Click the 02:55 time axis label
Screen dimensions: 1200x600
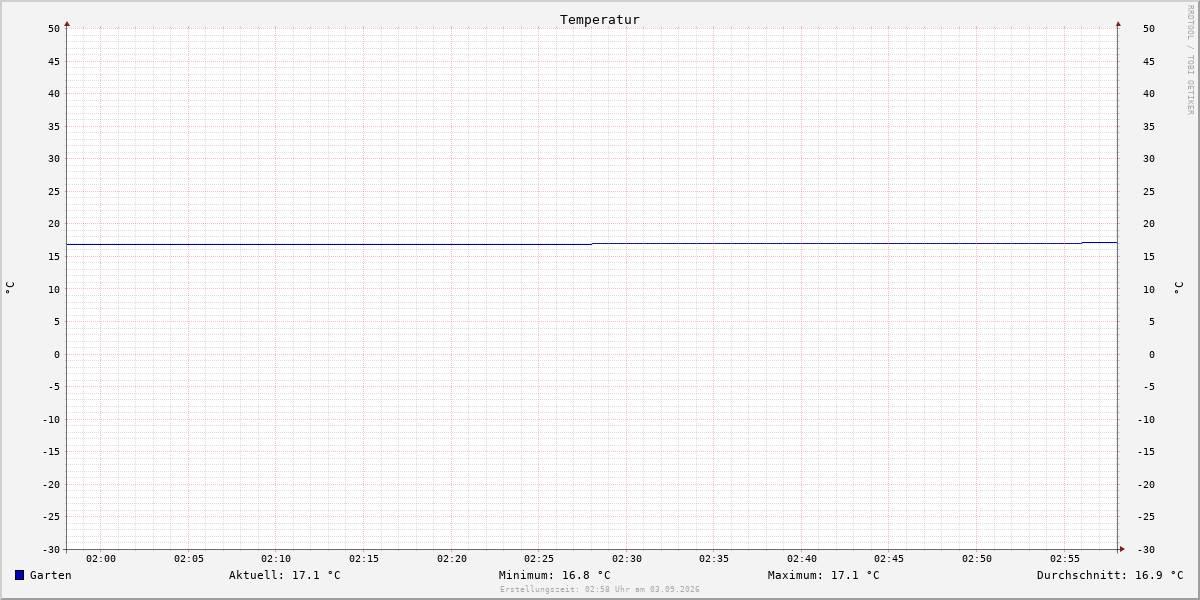pyautogui.click(x=1065, y=559)
